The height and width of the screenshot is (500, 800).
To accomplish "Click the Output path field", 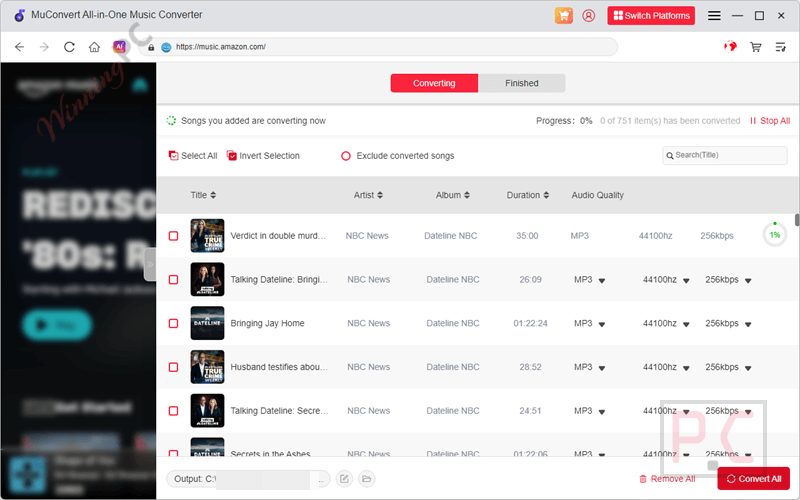I will coord(248,479).
